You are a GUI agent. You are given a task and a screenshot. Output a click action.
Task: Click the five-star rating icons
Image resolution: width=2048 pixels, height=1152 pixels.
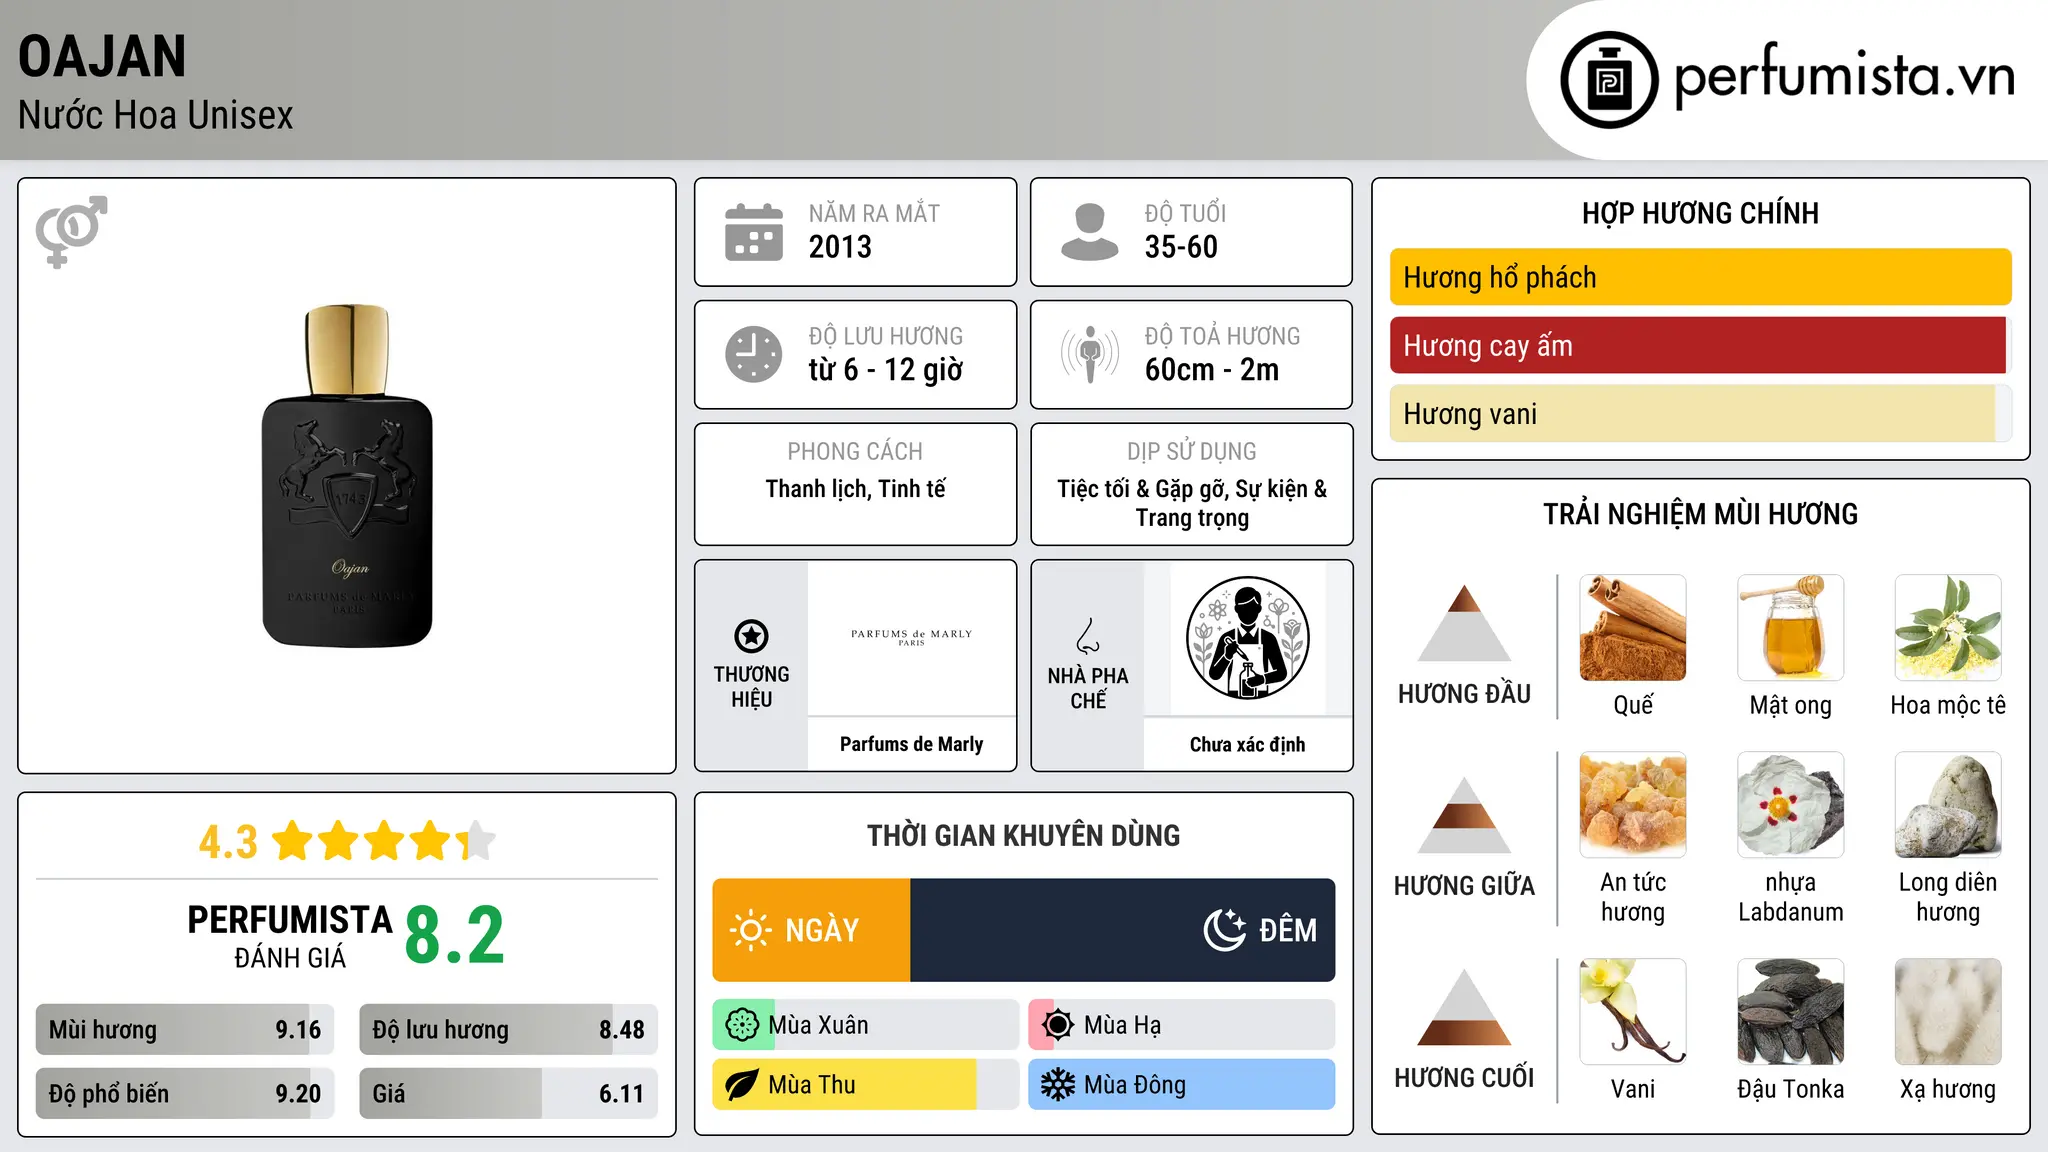[x=384, y=841]
